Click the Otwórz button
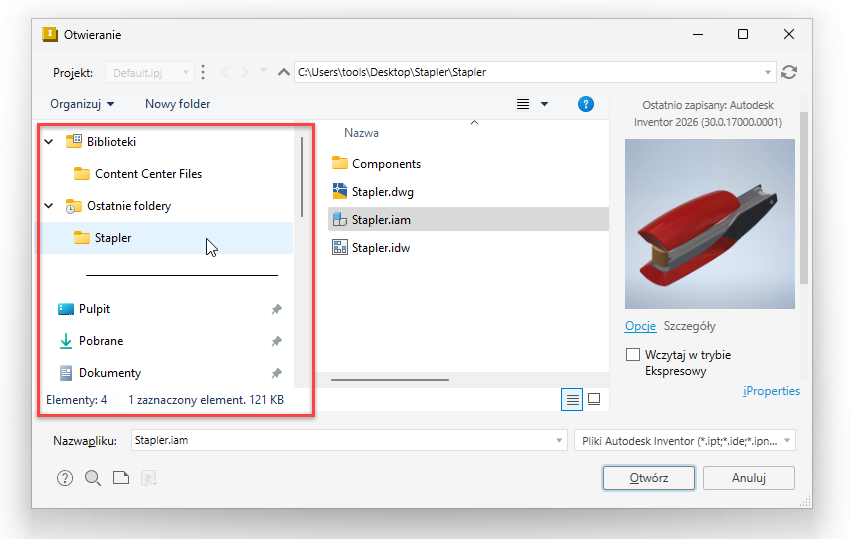850x539 pixels. pos(649,478)
